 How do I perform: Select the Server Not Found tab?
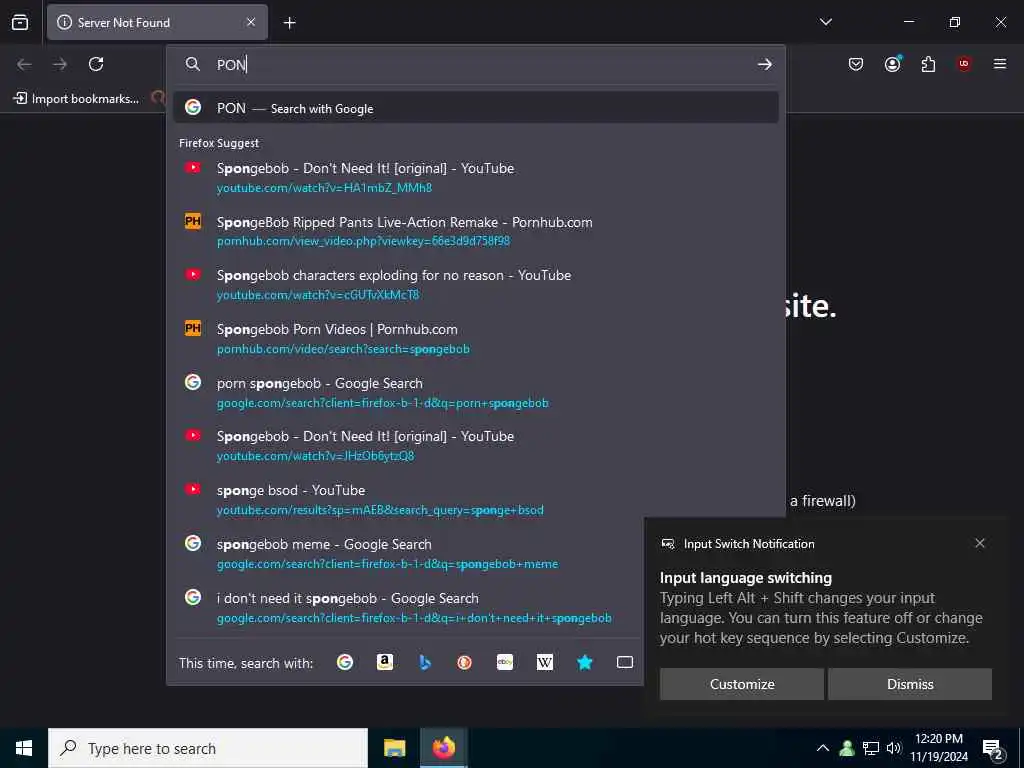point(157,23)
